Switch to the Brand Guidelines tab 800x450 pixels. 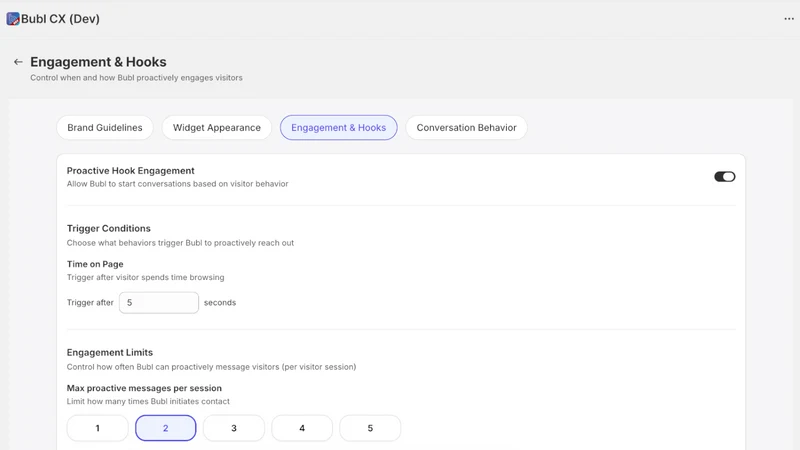[105, 128]
